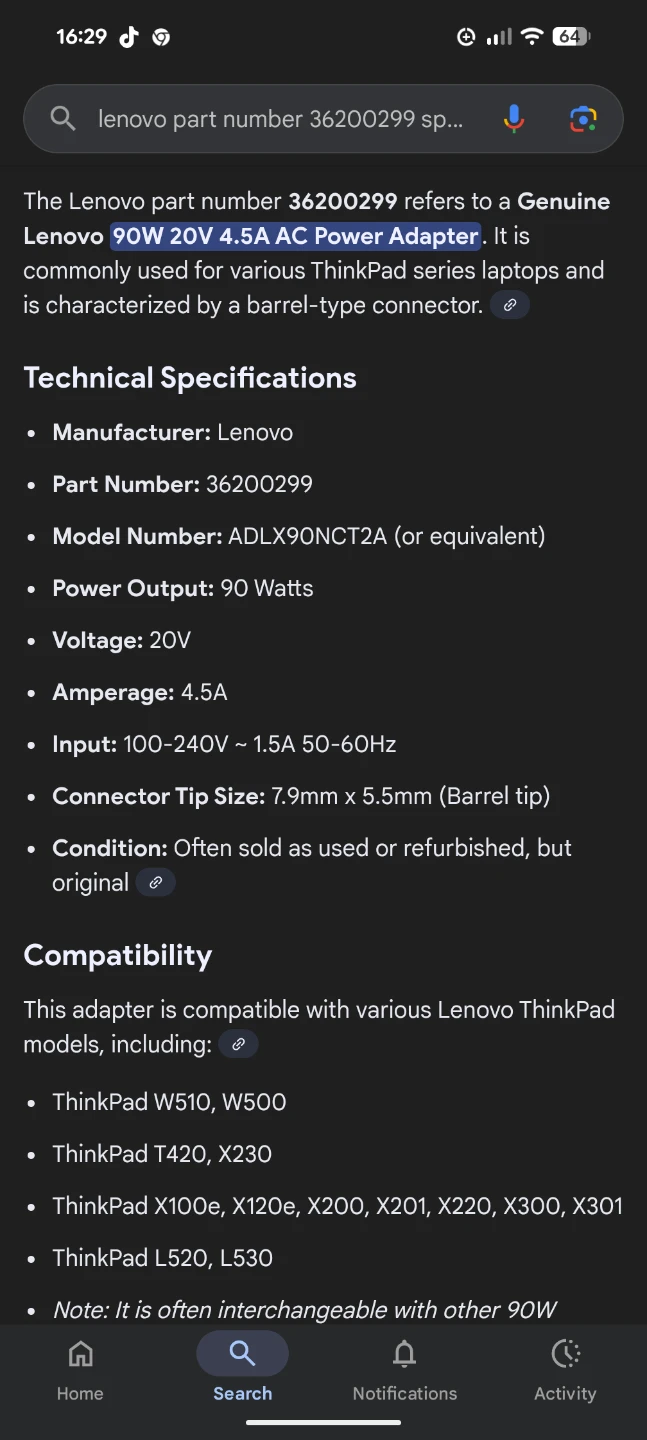The height and width of the screenshot is (1440, 647).
Task: Tap the voice search microphone icon
Action: (x=513, y=119)
